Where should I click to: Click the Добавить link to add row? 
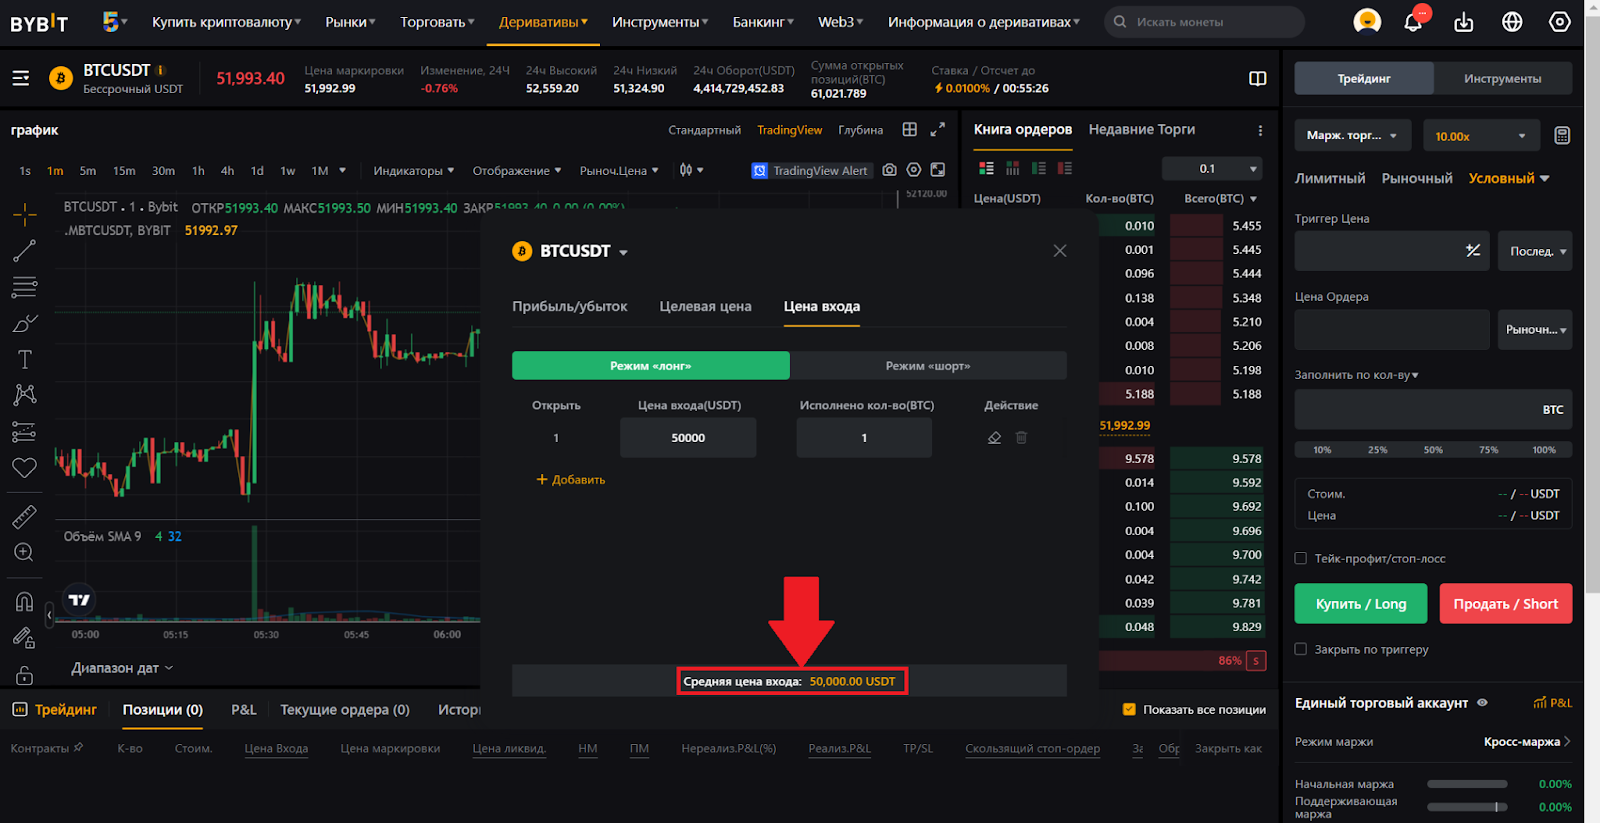571,480
